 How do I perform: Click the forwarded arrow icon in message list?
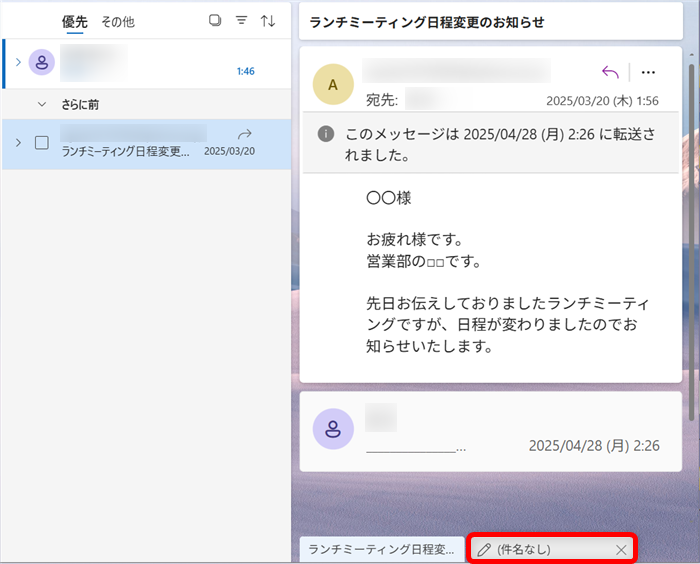click(x=244, y=134)
